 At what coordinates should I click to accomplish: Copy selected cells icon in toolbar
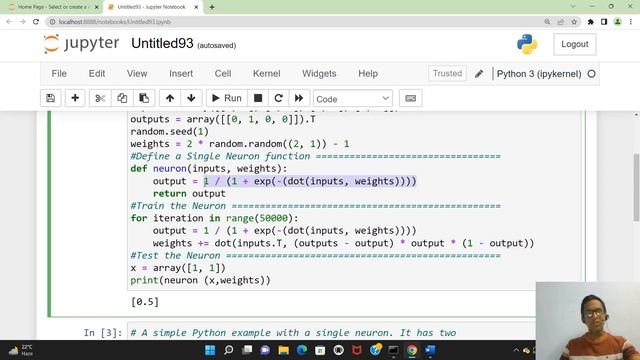coord(122,98)
